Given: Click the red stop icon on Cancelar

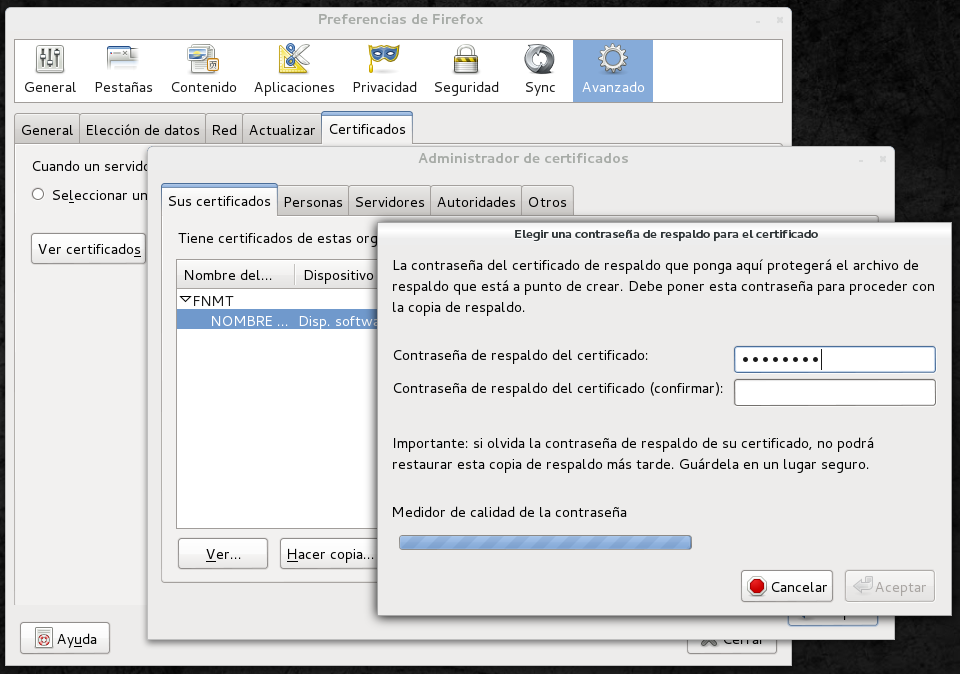Looking at the screenshot, I should 757,586.
